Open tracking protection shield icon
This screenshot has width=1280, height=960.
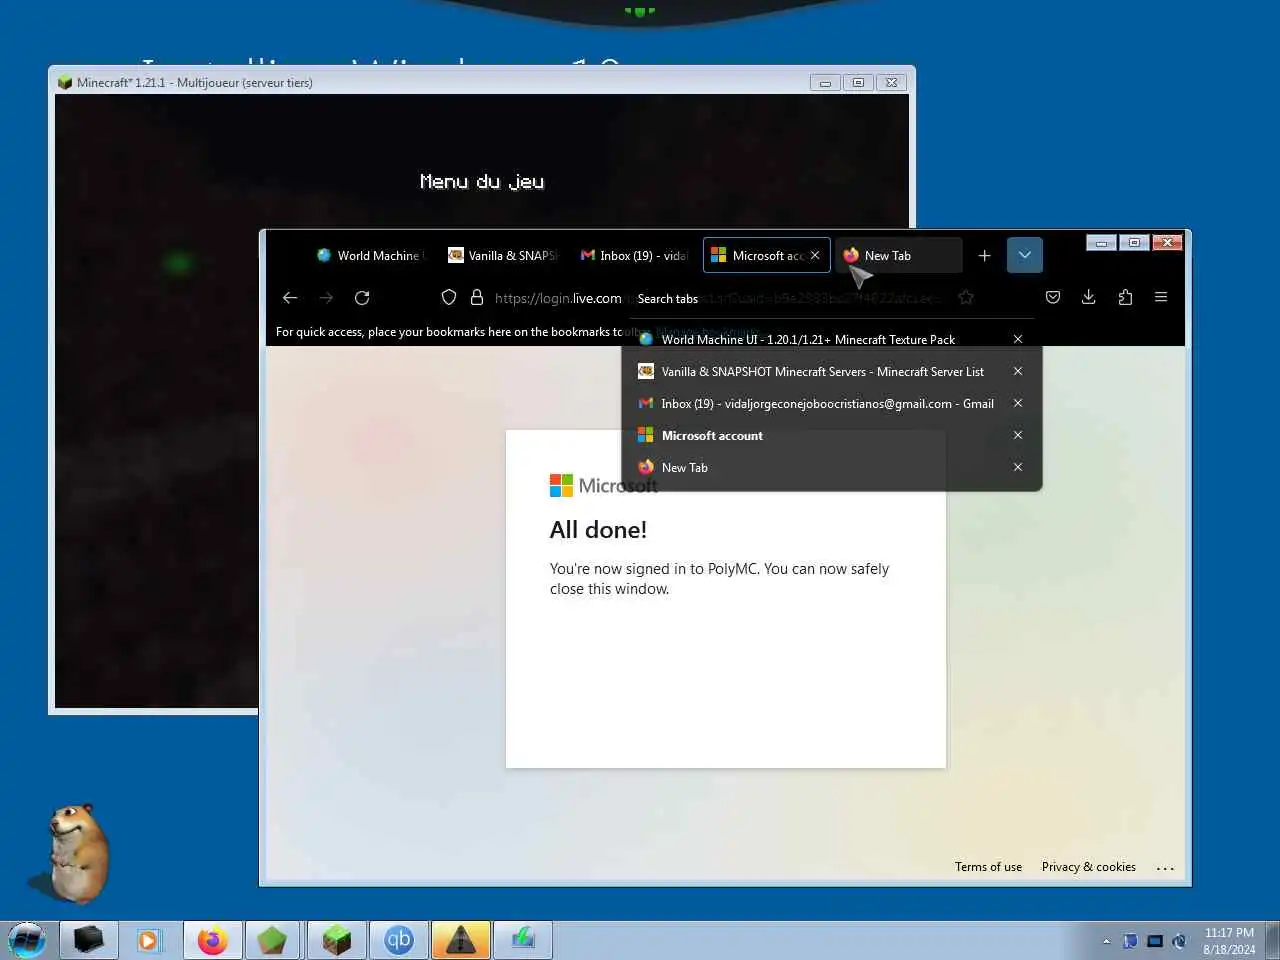click(449, 297)
